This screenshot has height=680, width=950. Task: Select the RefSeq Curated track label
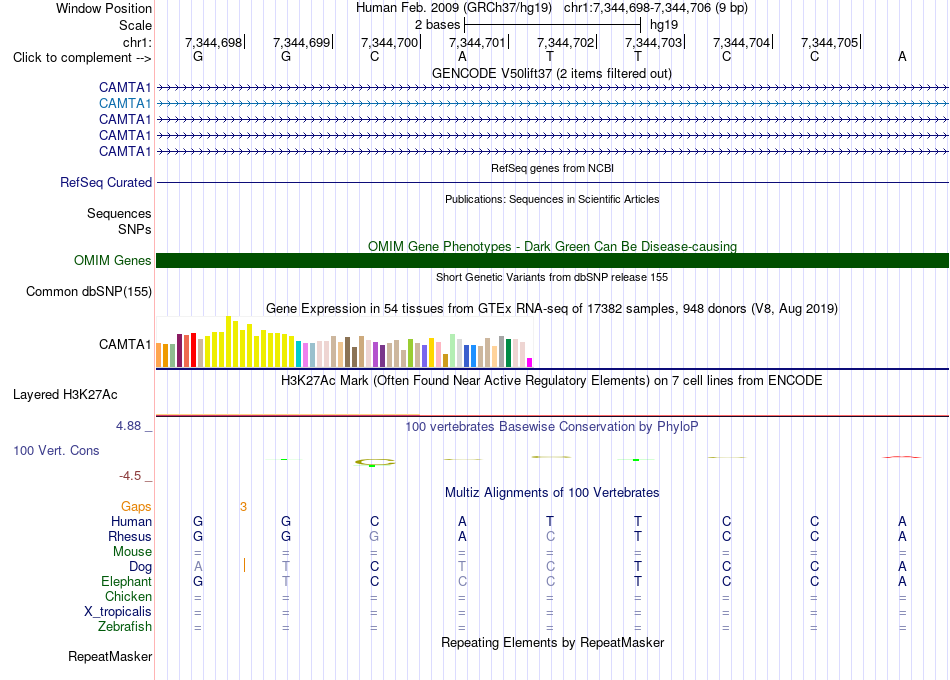pos(105,182)
